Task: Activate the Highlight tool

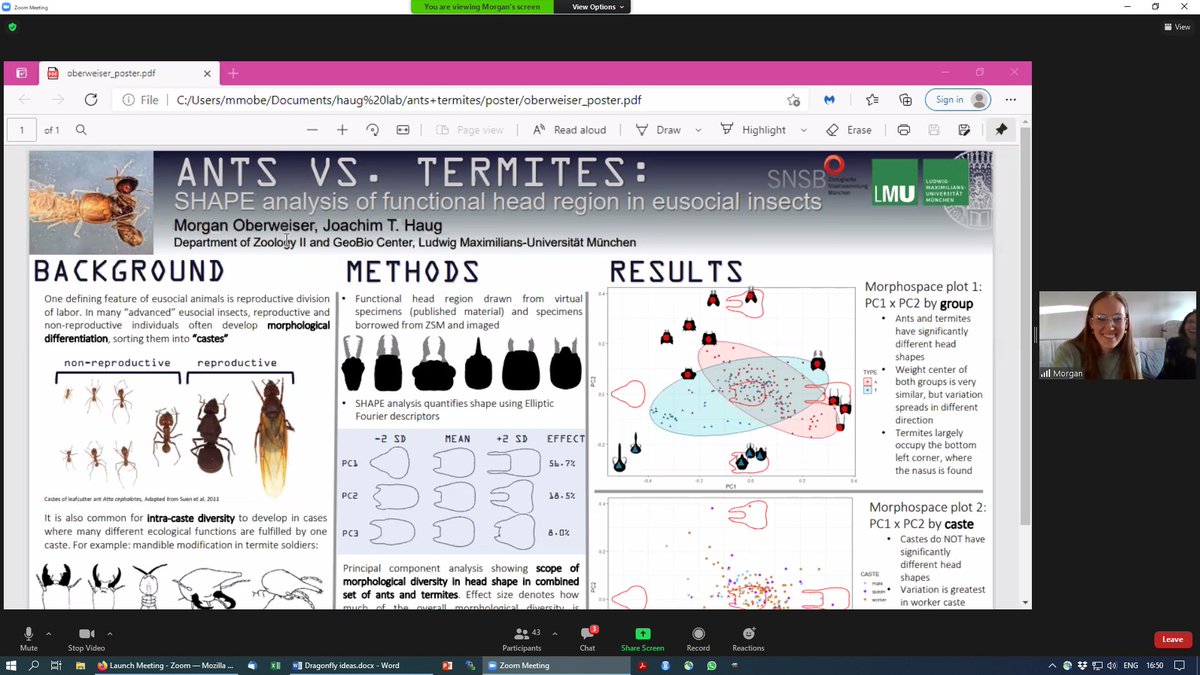Action: click(x=753, y=130)
